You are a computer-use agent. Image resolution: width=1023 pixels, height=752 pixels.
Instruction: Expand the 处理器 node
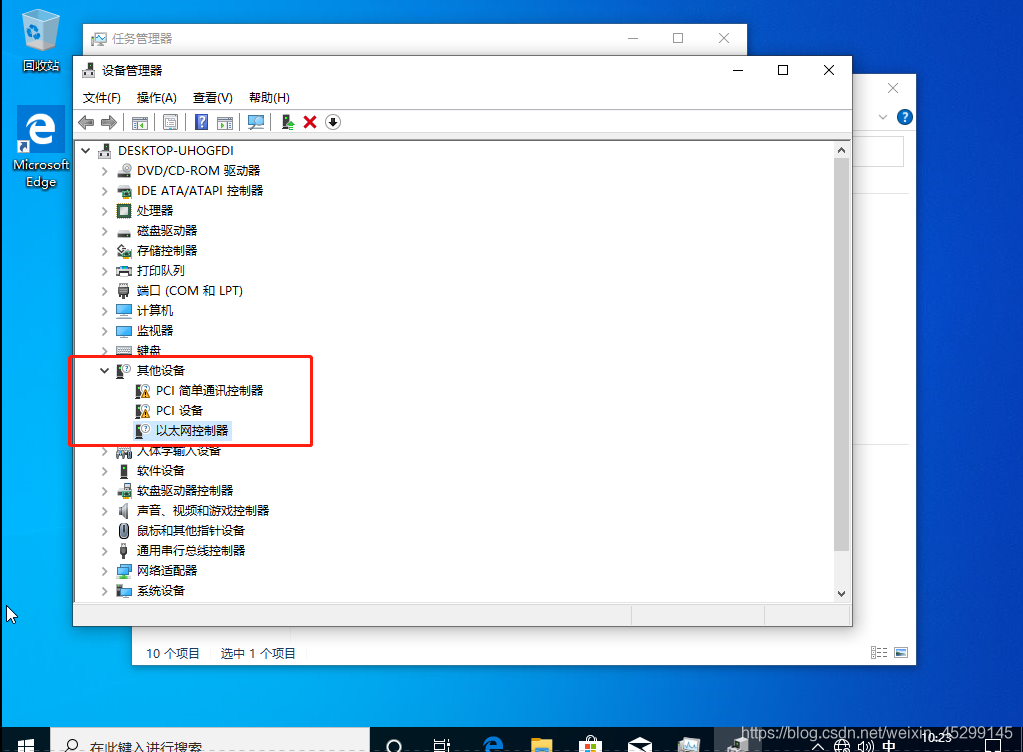(x=104, y=211)
